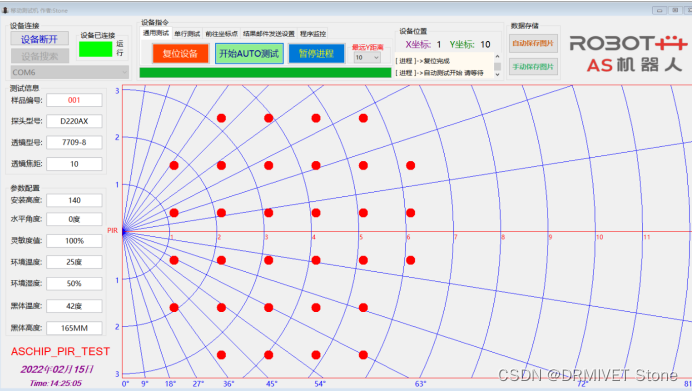Image resolution: width=693 pixels, height=391 pixels.
Task: Click the 透镜焦距 field showing 10
Action: (74, 164)
